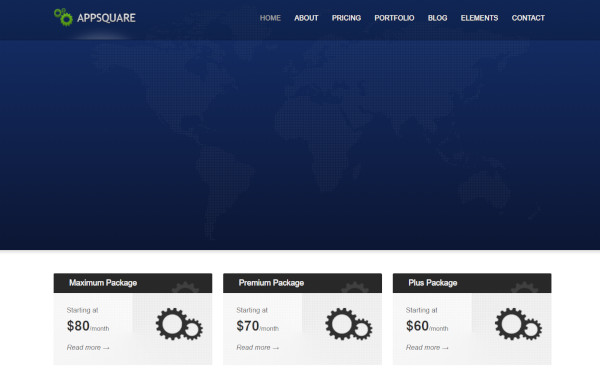Go to the About page
Viewport: 600px width, 368px height.
pos(306,18)
